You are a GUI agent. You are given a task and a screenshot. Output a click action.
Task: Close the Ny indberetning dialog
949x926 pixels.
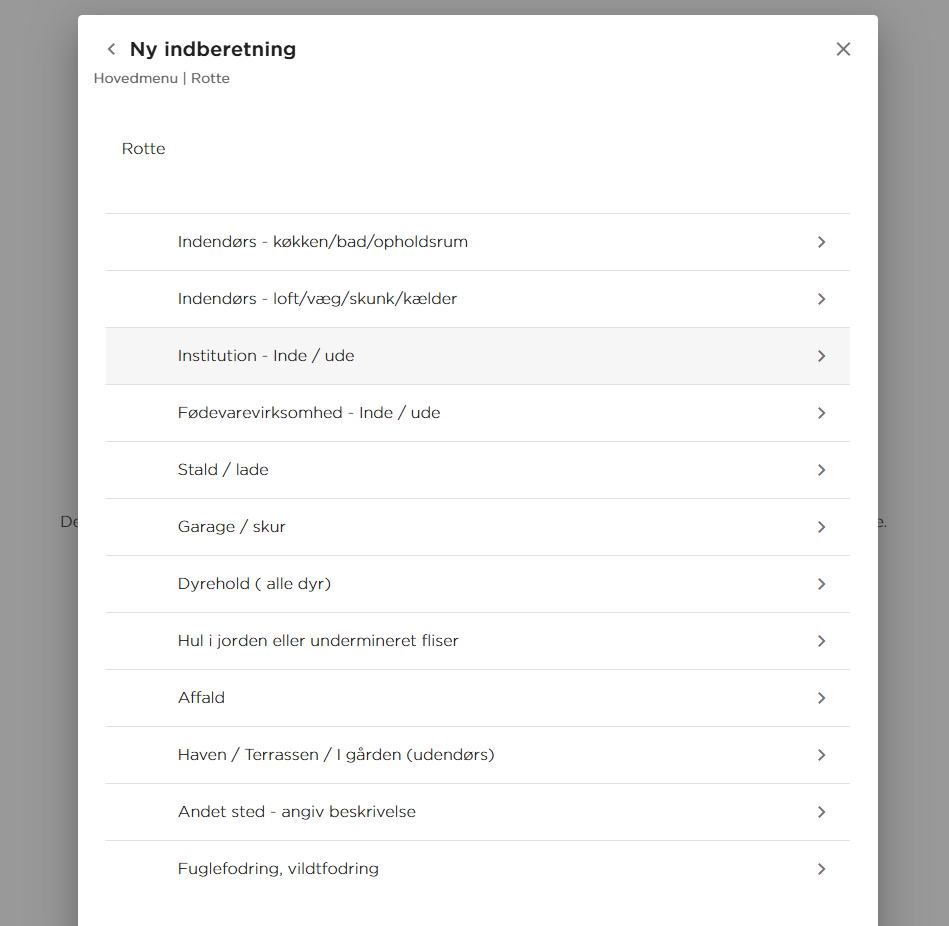point(843,49)
